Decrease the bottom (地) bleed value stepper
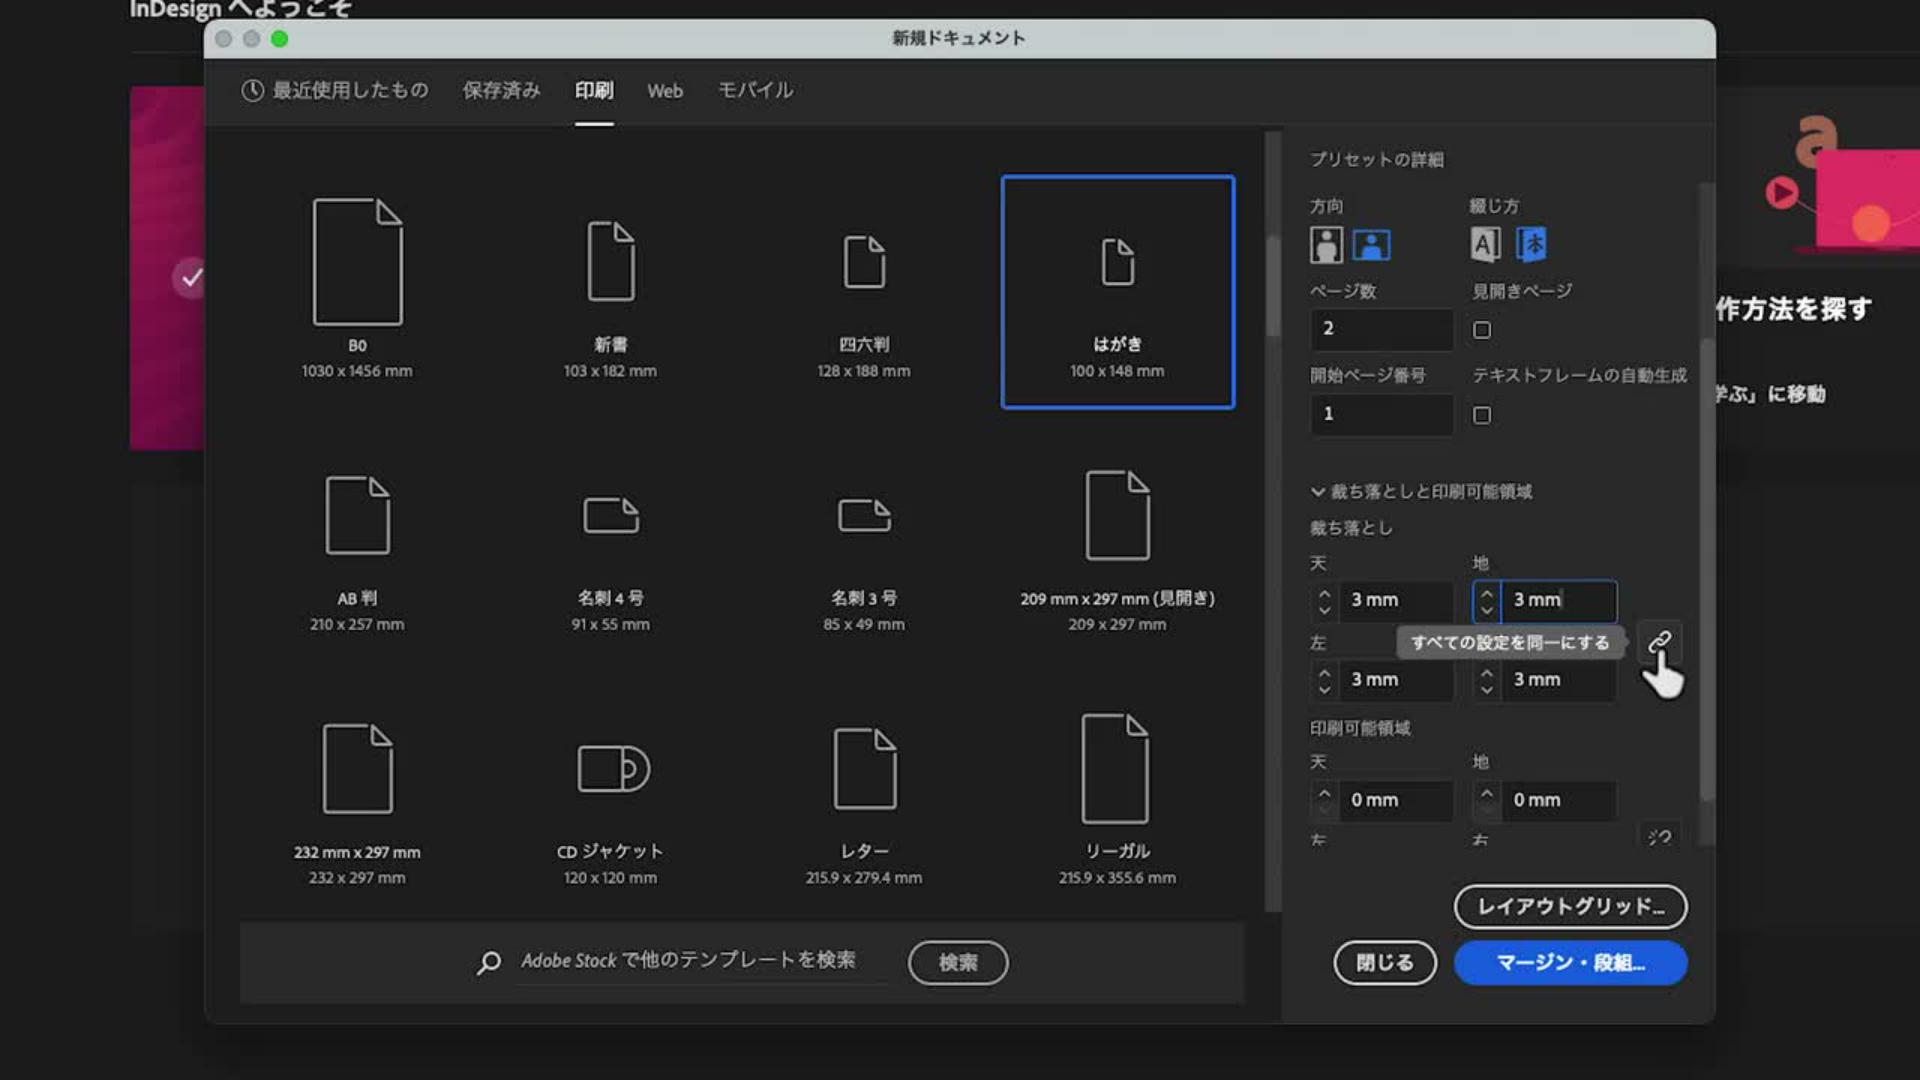Screen dimensions: 1920x1080 (1487, 610)
